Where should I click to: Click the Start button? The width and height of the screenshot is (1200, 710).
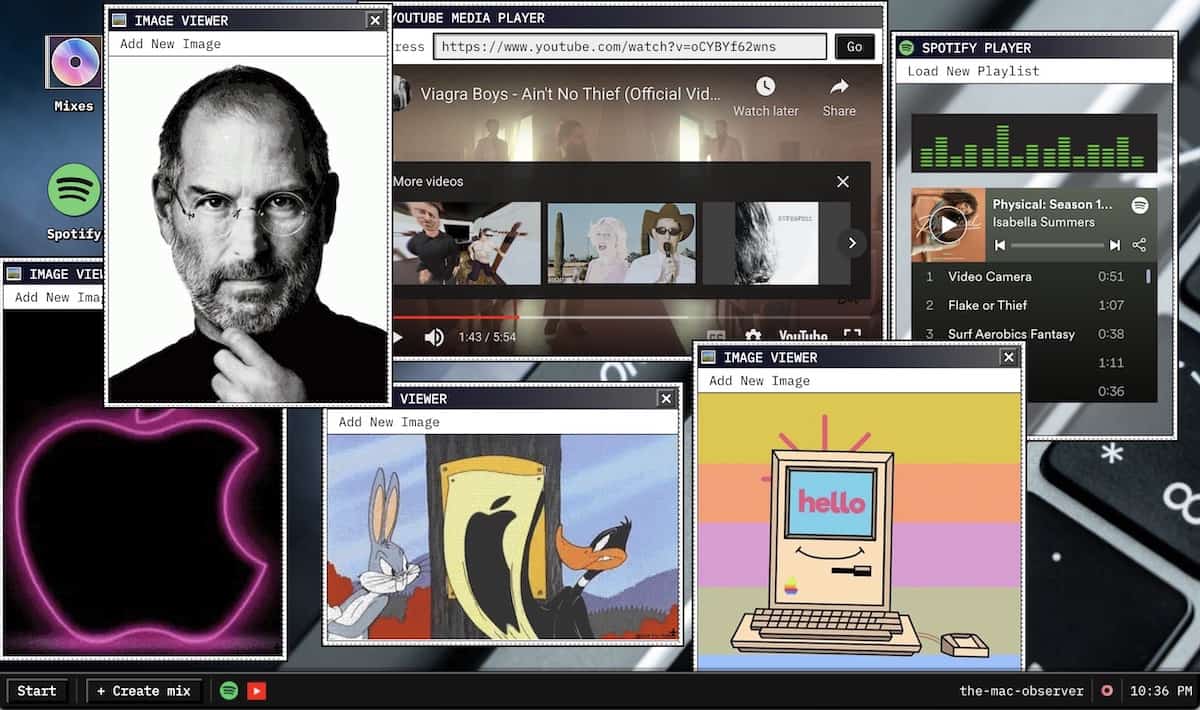37,690
